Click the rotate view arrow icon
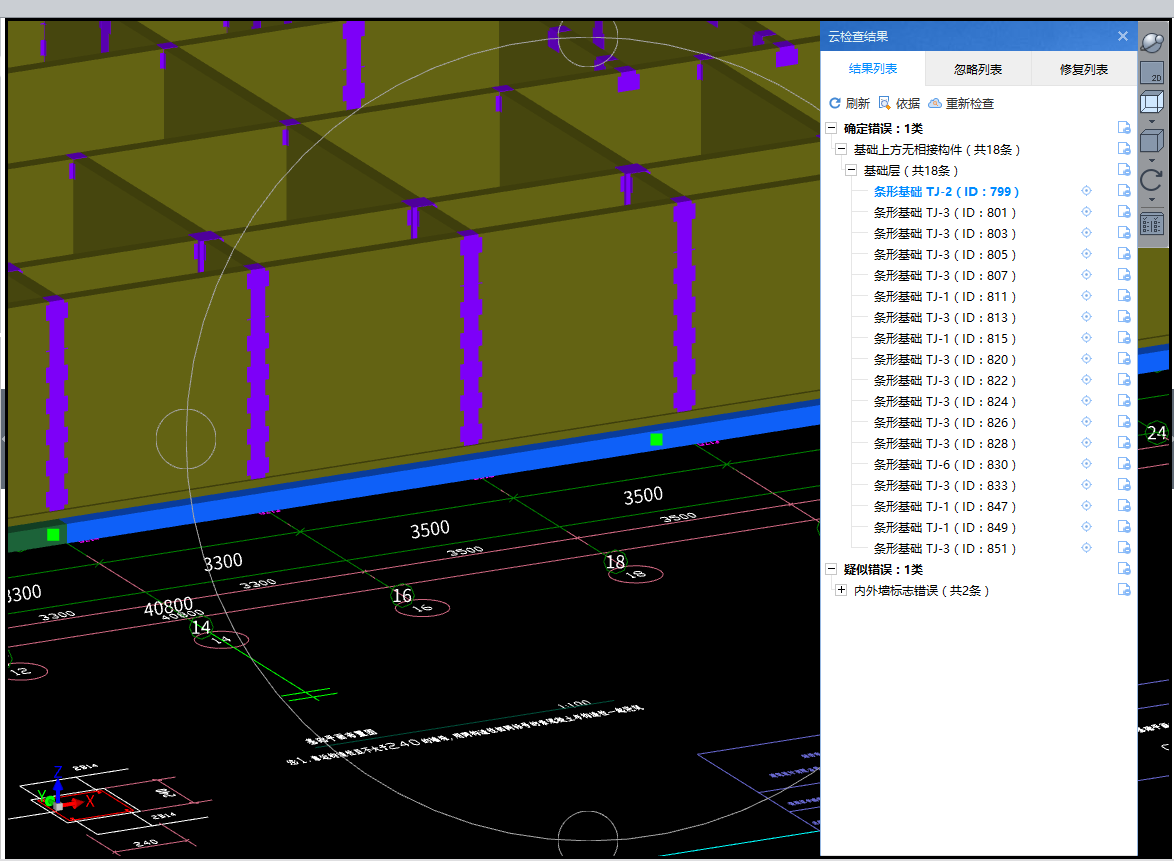The image size is (1174, 861). click(1152, 180)
